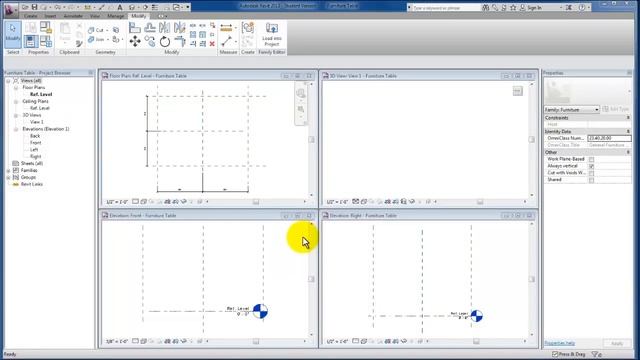Click the Offset tool in Modify panel
Image resolution: width=640 pixels, height=360 pixels.
pyautogui.click(x=150, y=28)
